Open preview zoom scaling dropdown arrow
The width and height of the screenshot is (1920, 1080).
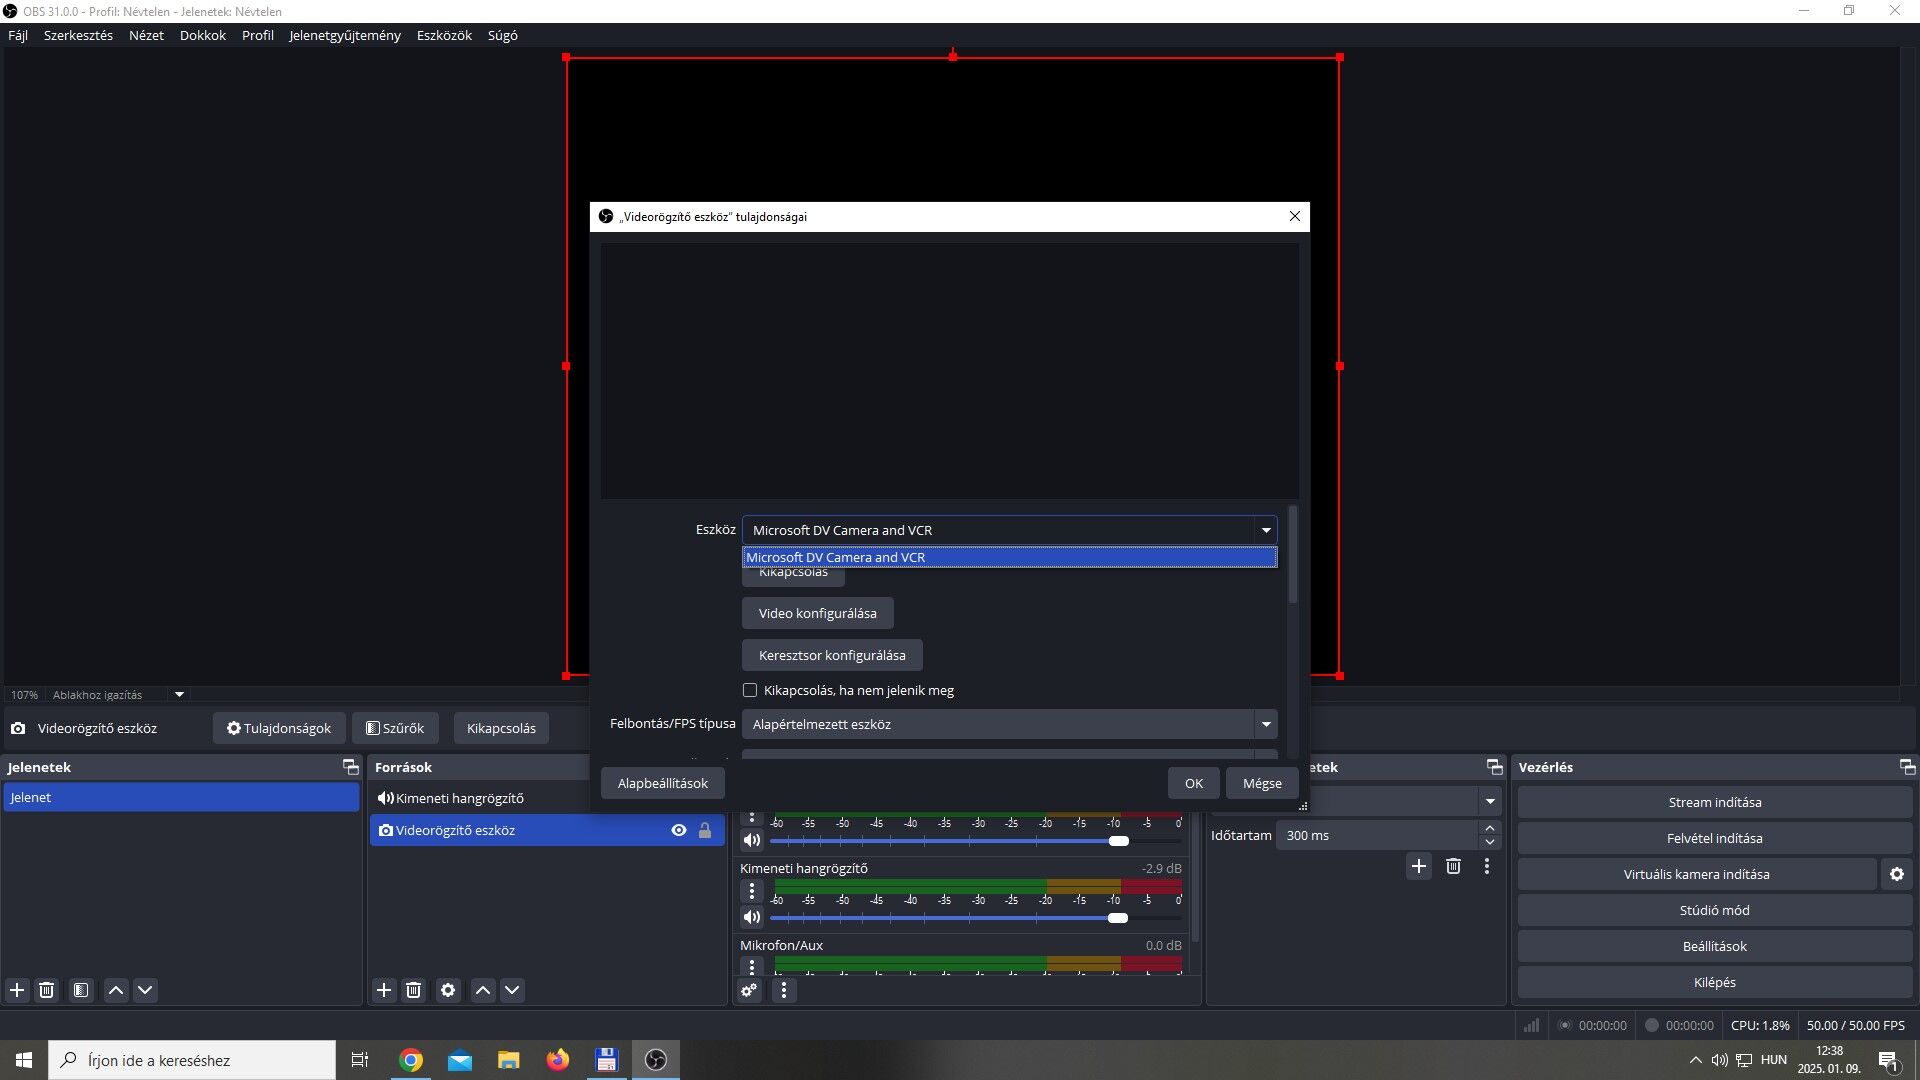(x=179, y=694)
